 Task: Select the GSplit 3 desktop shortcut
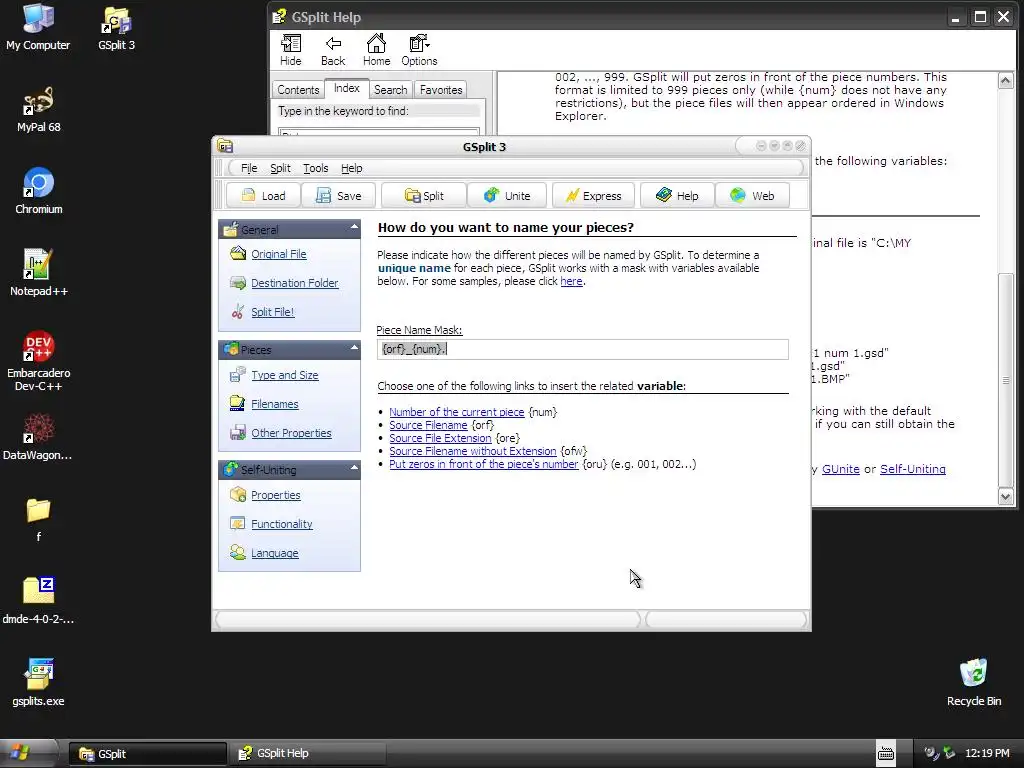pos(116,27)
